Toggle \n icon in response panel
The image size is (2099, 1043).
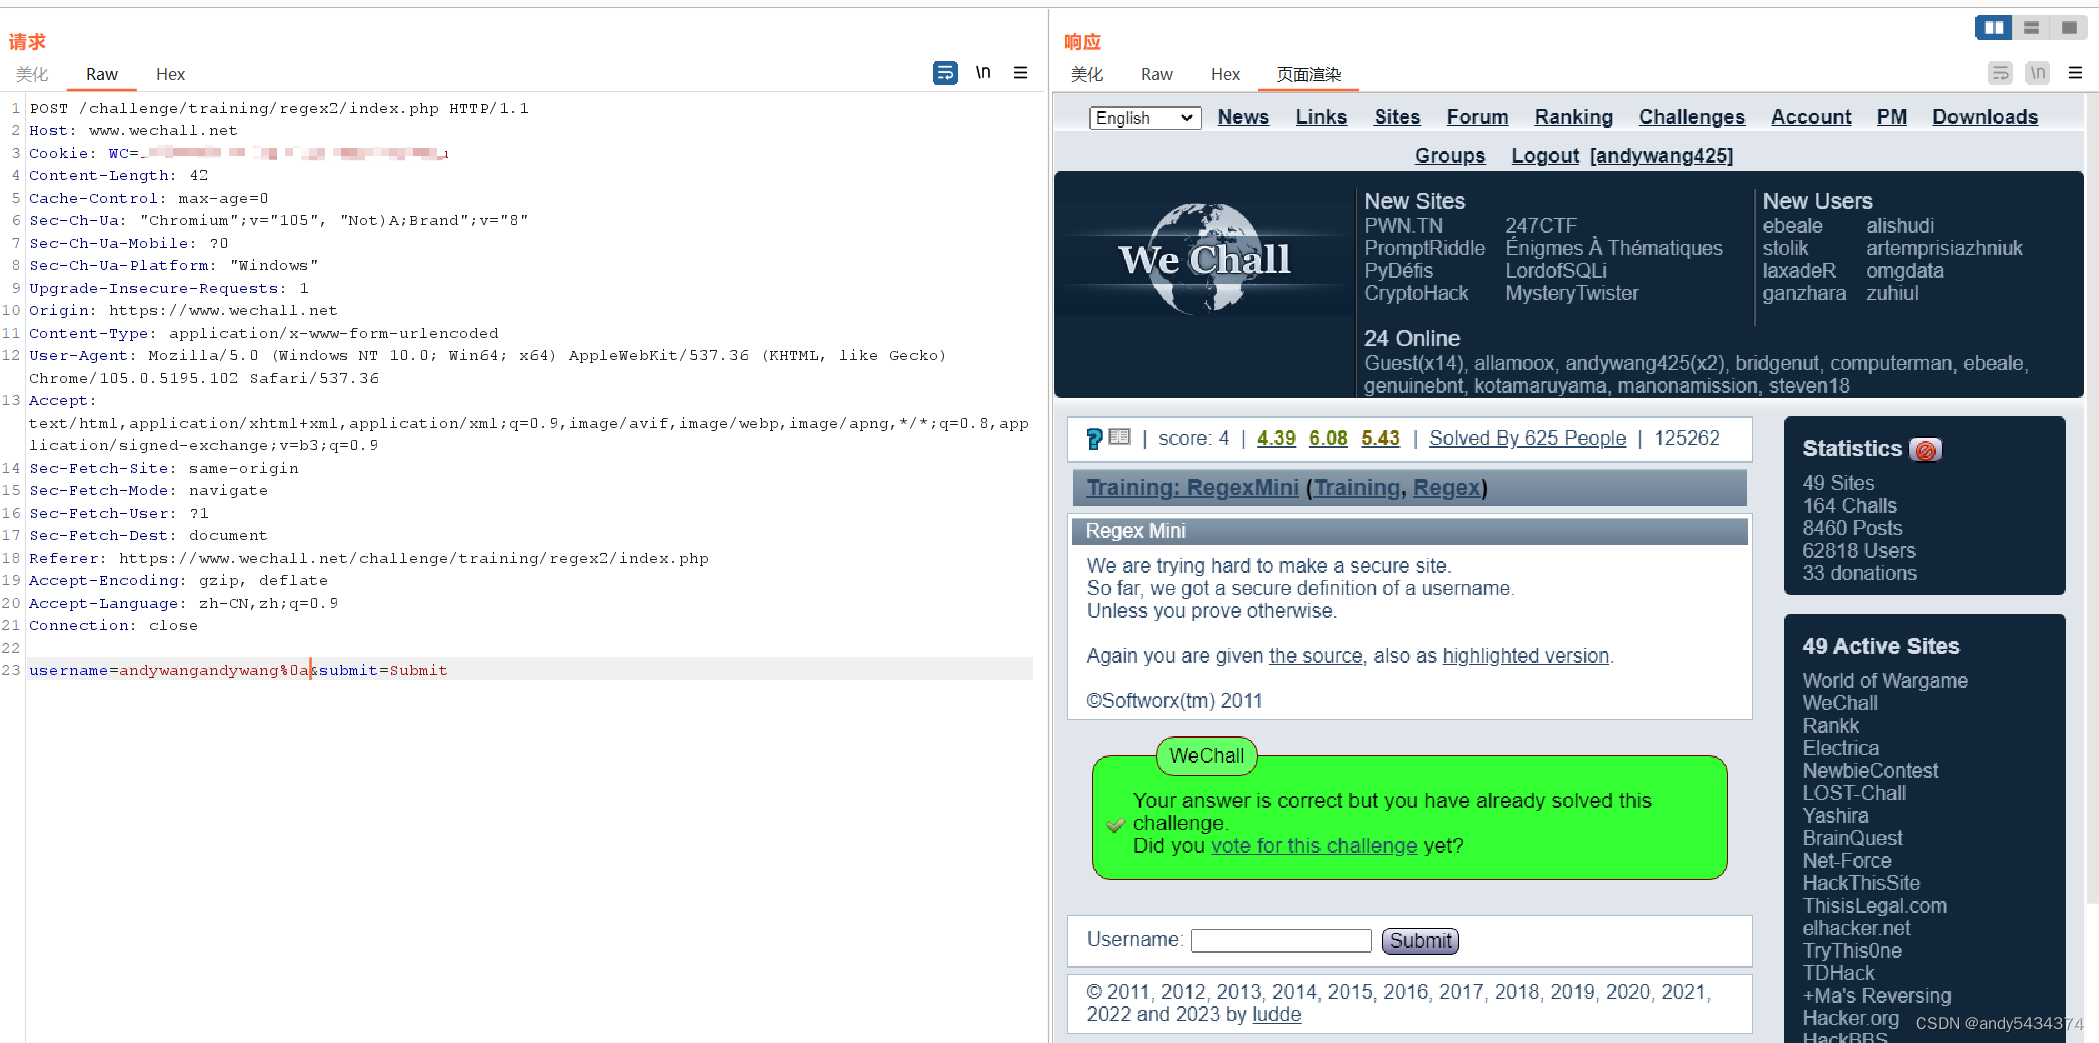coord(2038,73)
